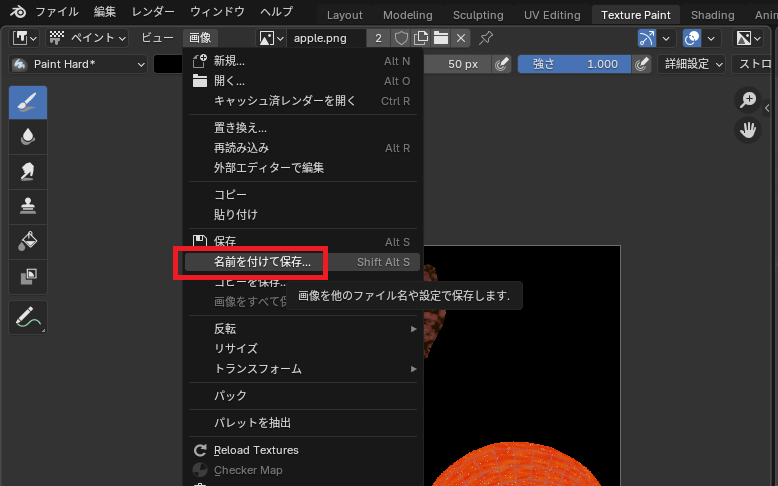
Task: Select the Draw brush tool
Action: (x=28, y=103)
